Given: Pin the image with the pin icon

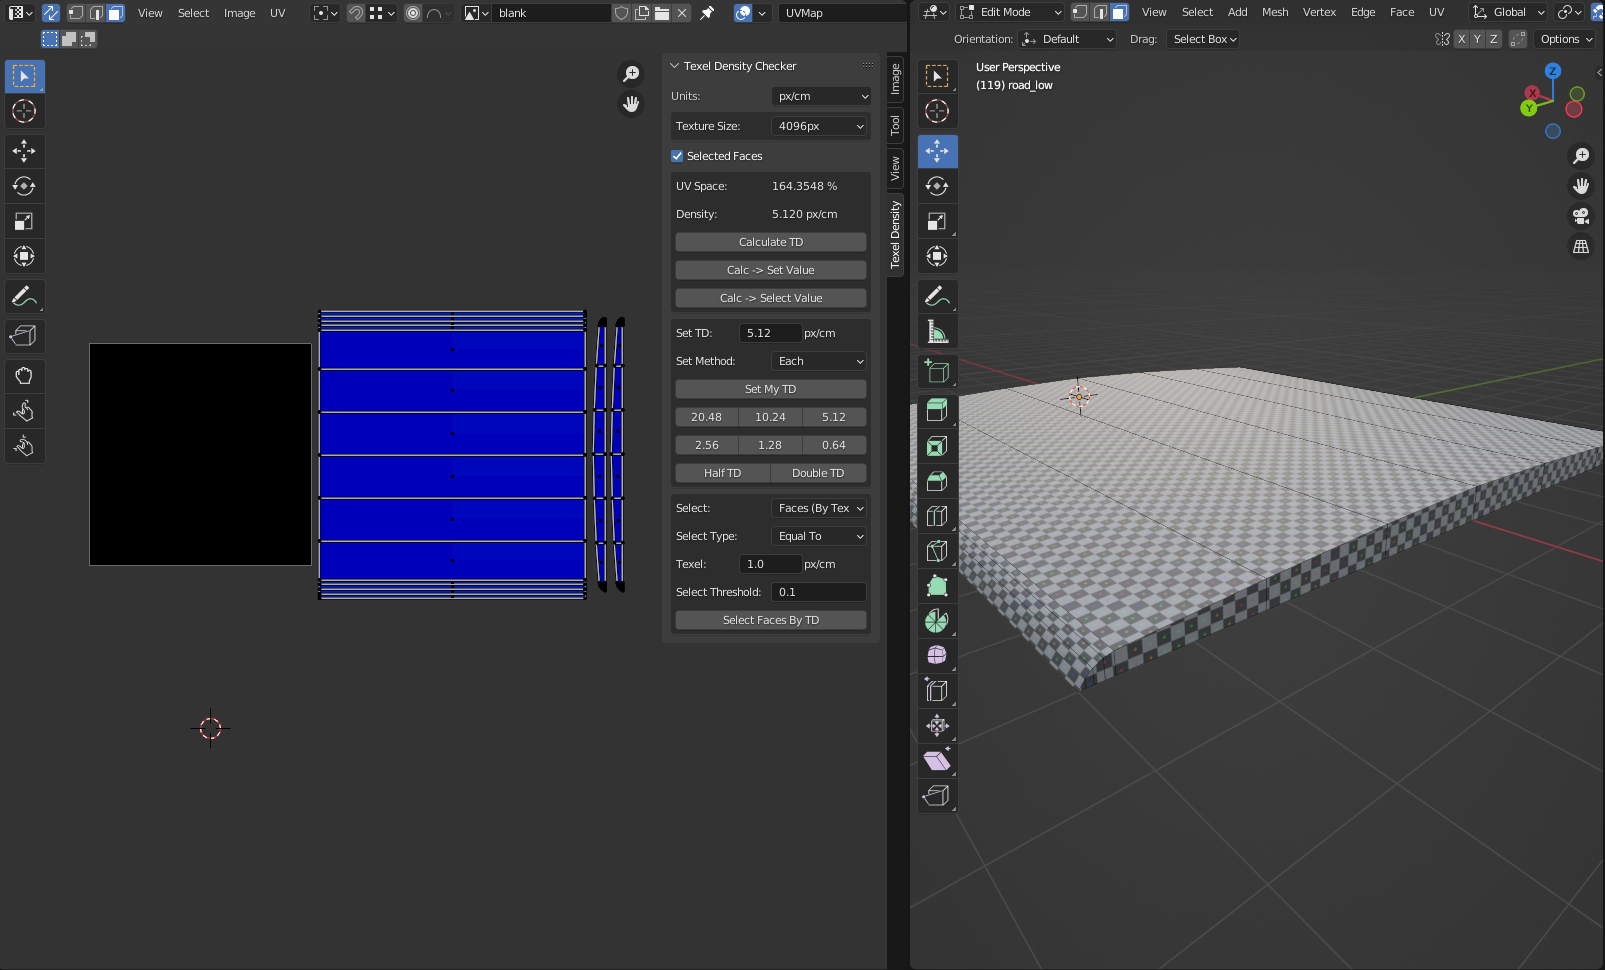Looking at the screenshot, I should tap(707, 13).
